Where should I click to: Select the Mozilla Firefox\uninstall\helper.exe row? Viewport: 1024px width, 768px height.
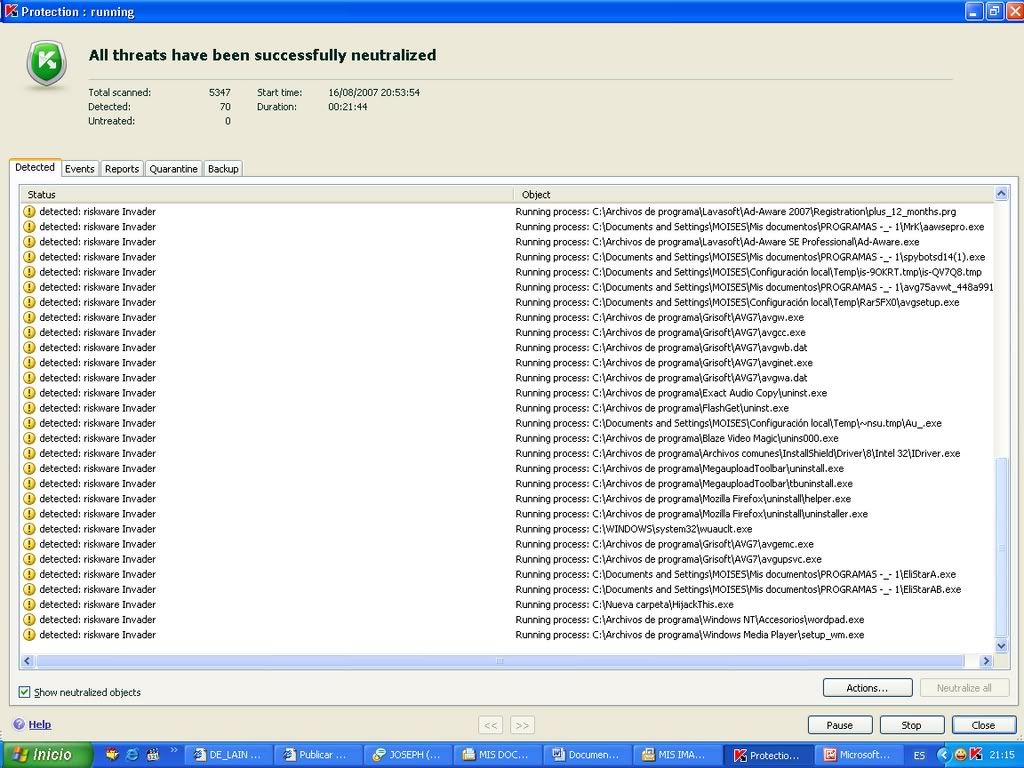click(507, 499)
